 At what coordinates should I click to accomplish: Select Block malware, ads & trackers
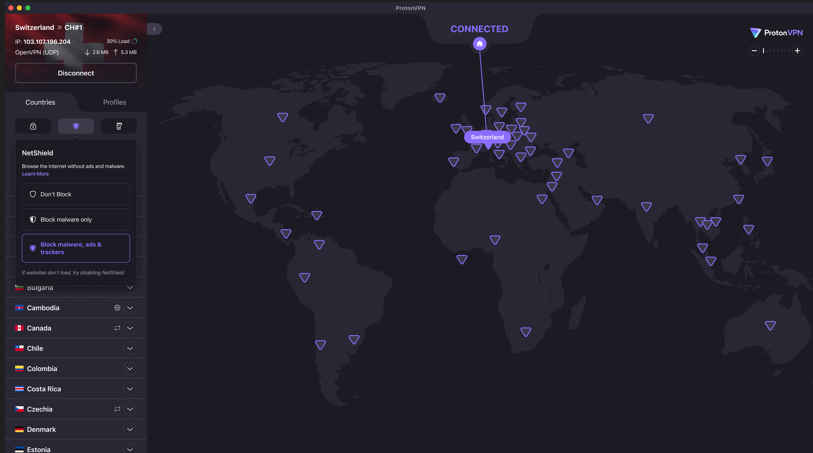(x=76, y=248)
